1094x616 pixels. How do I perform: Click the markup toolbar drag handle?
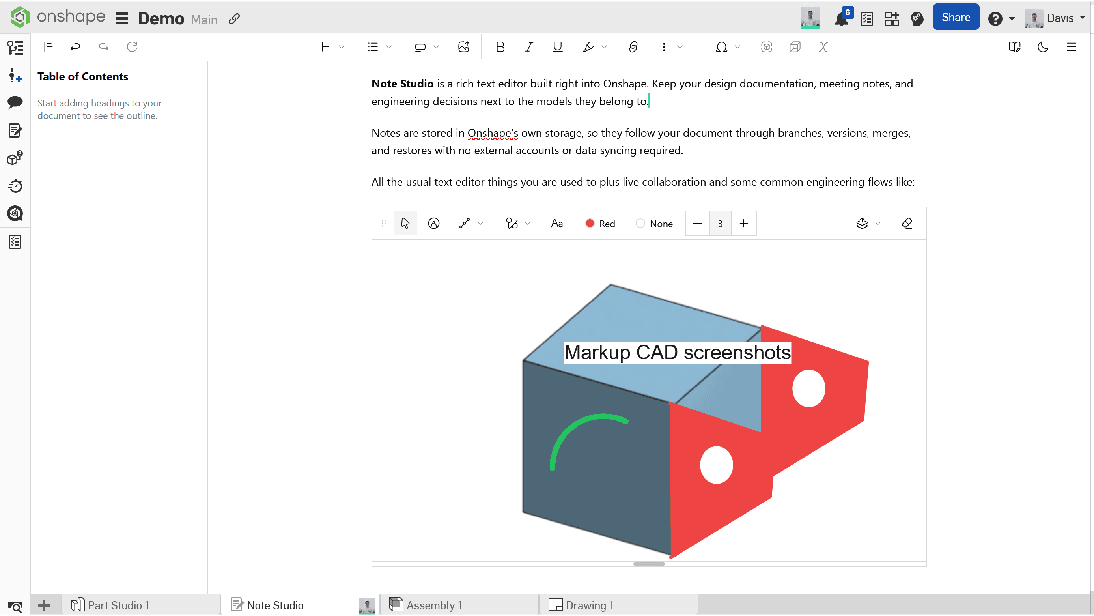pyautogui.click(x=383, y=223)
